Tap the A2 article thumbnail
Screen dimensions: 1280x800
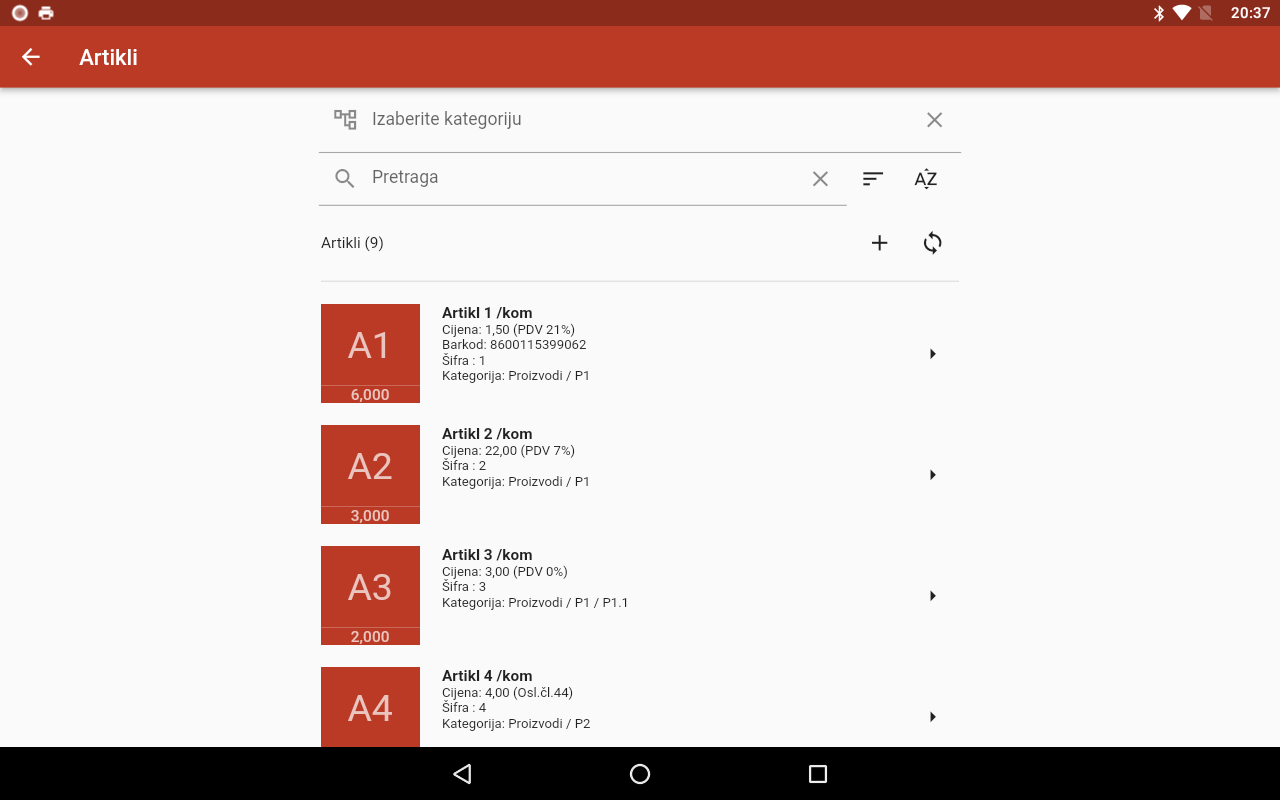pyautogui.click(x=370, y=466)
